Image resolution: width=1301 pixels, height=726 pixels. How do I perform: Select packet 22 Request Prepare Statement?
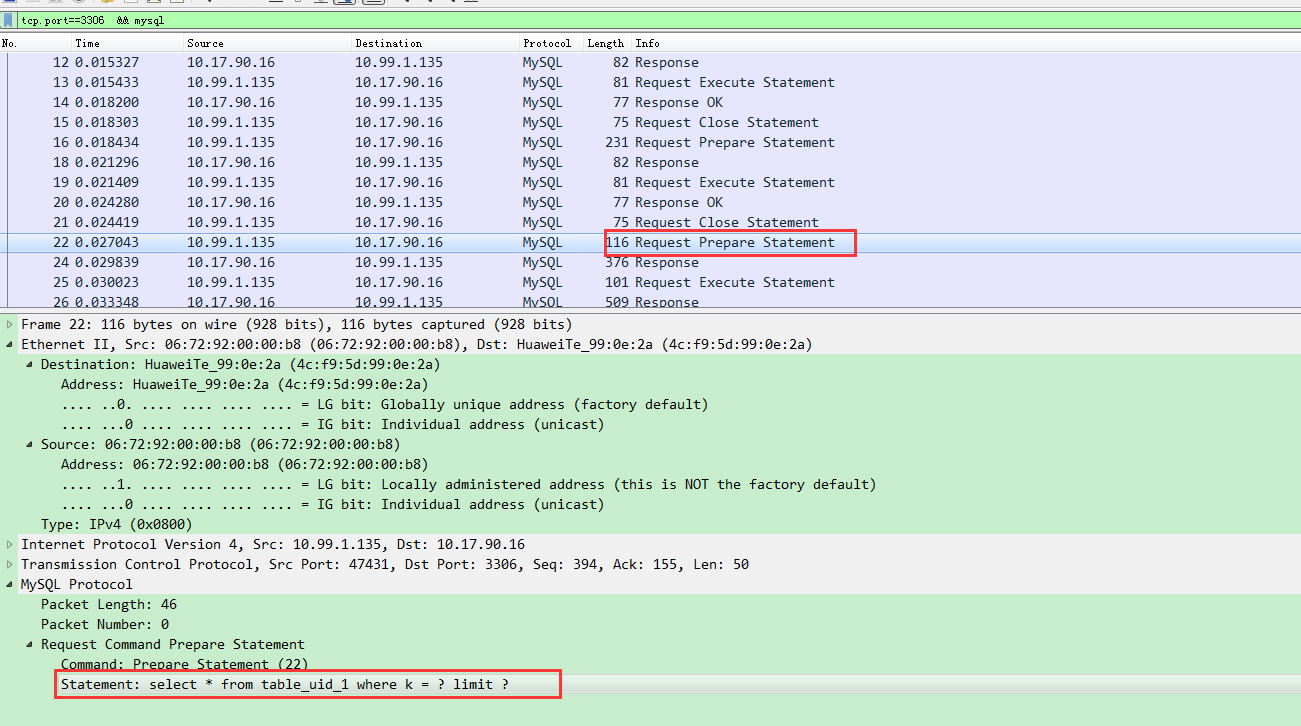pos(650,242)
